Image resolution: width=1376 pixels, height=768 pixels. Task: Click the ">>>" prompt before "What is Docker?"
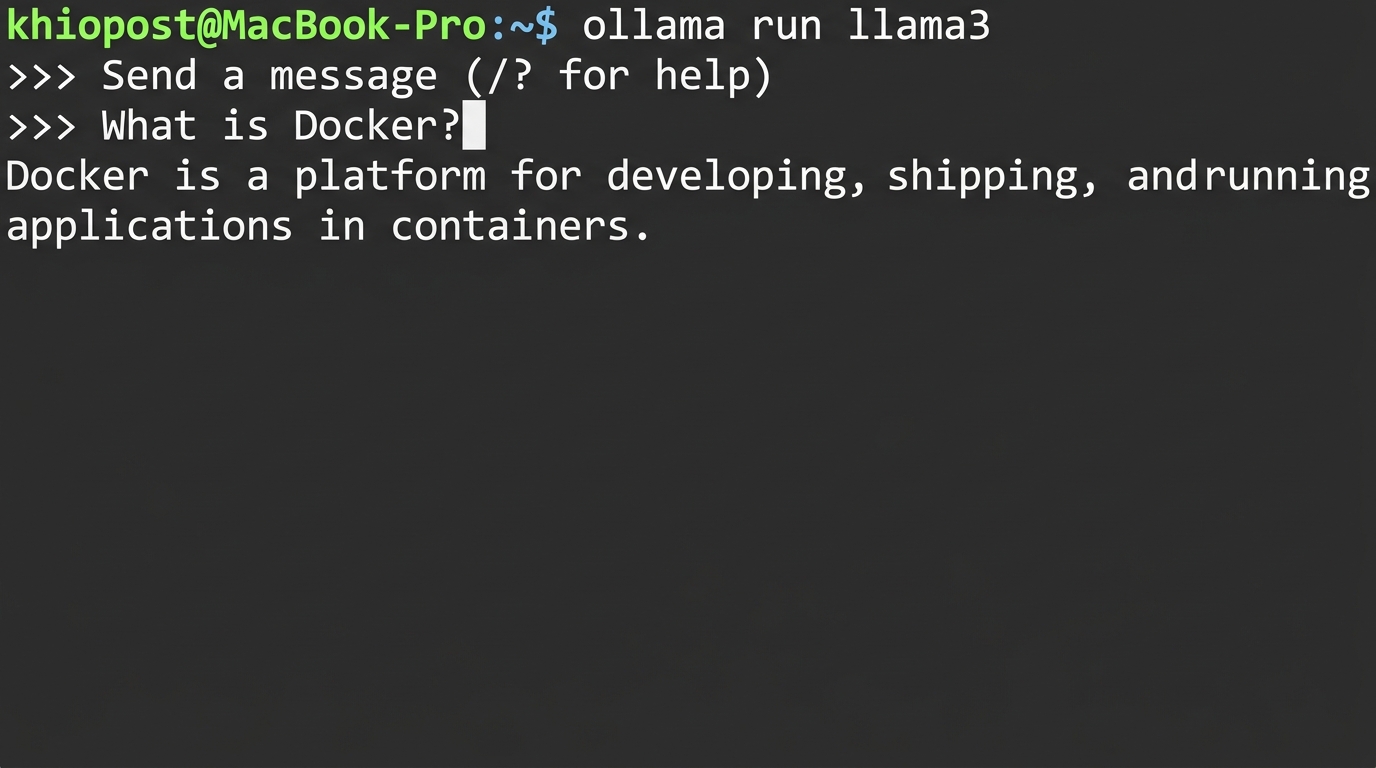pos(41,127)
